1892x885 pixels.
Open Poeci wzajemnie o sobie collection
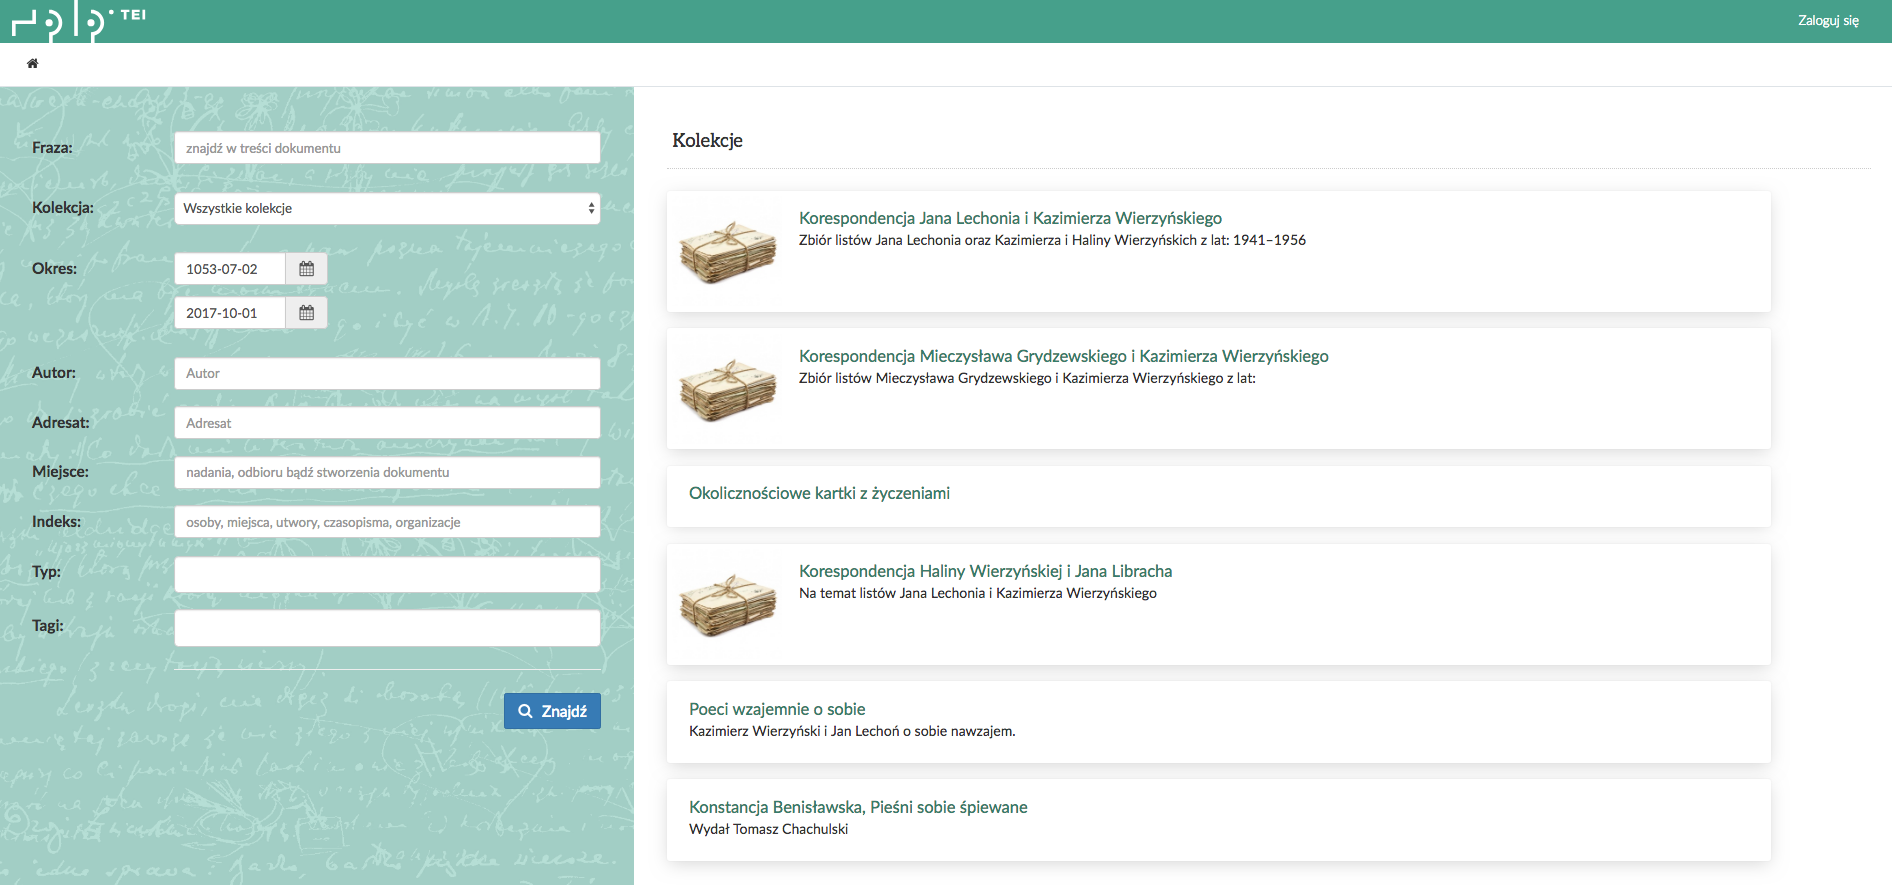coord(777,709)
